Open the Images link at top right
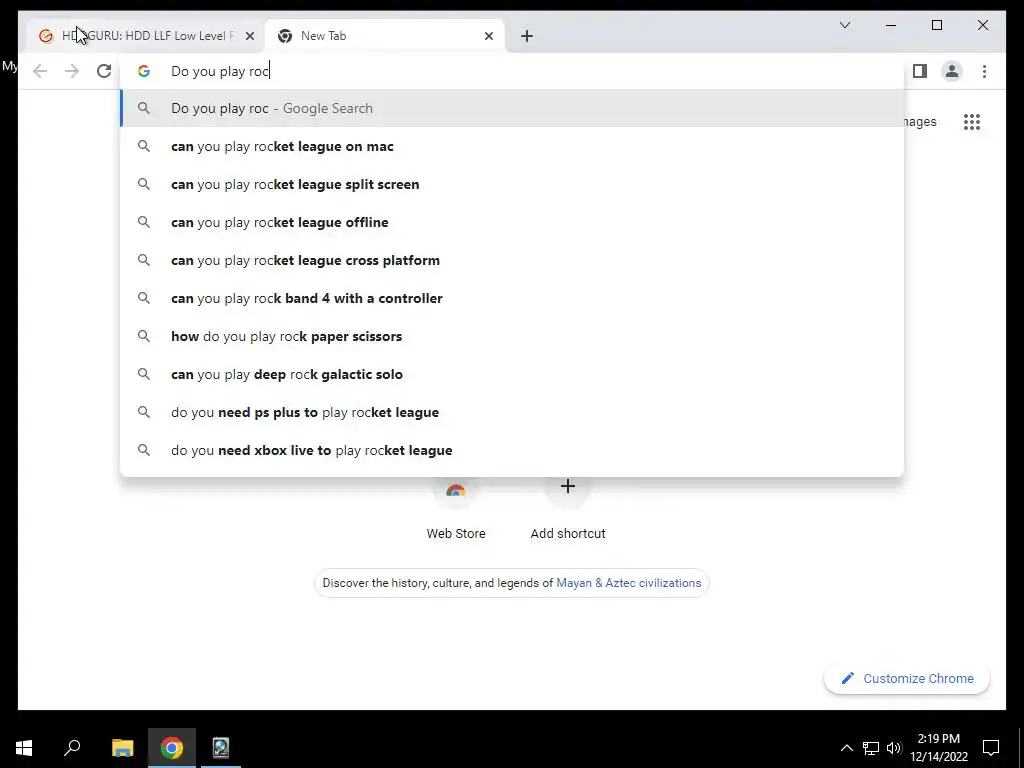This screenshot has width=1024, height=768. (x=921, y=122)
